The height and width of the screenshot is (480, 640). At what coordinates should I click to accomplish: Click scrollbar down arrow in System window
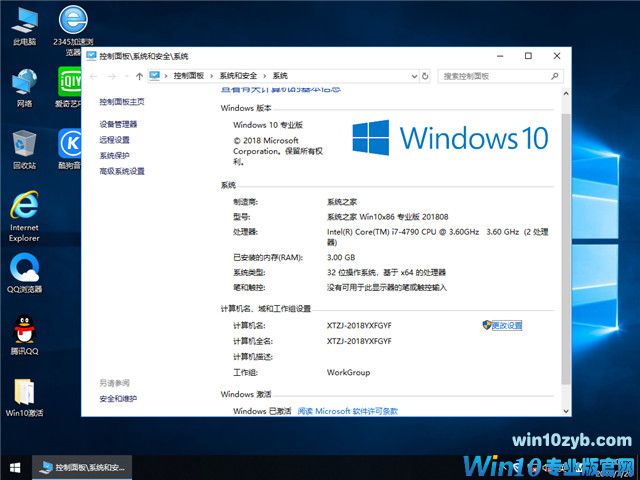pyautogui.click(x=566, y=411)
